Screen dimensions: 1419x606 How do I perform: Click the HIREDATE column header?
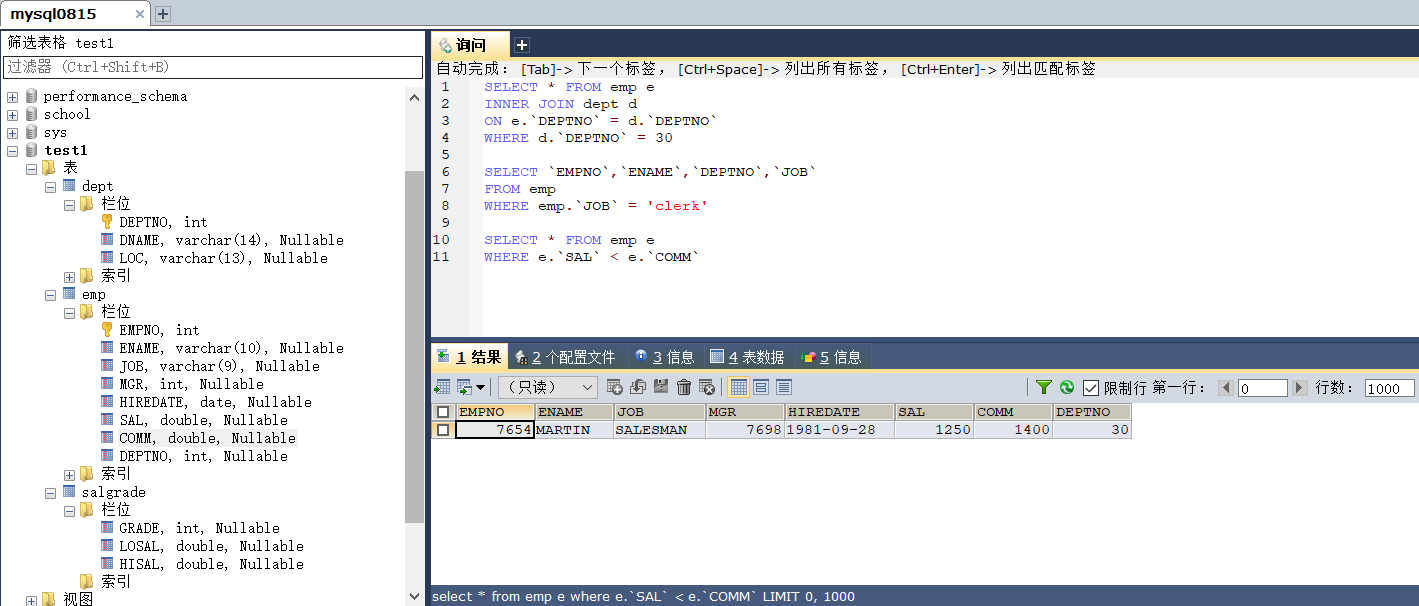pos(839,412)
